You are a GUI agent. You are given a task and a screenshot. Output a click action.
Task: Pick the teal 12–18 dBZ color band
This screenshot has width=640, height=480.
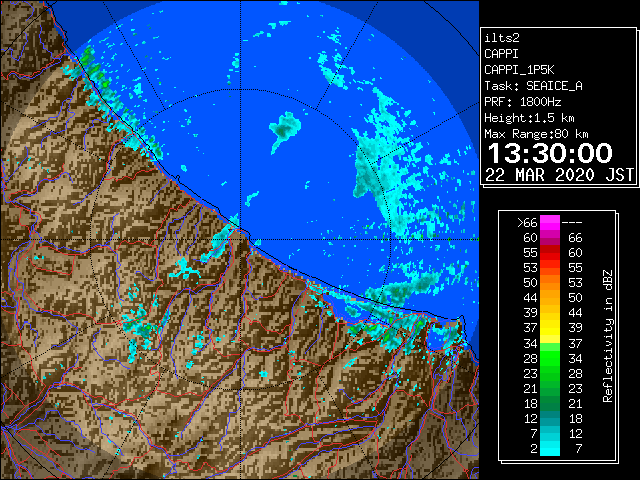point(550,418)
